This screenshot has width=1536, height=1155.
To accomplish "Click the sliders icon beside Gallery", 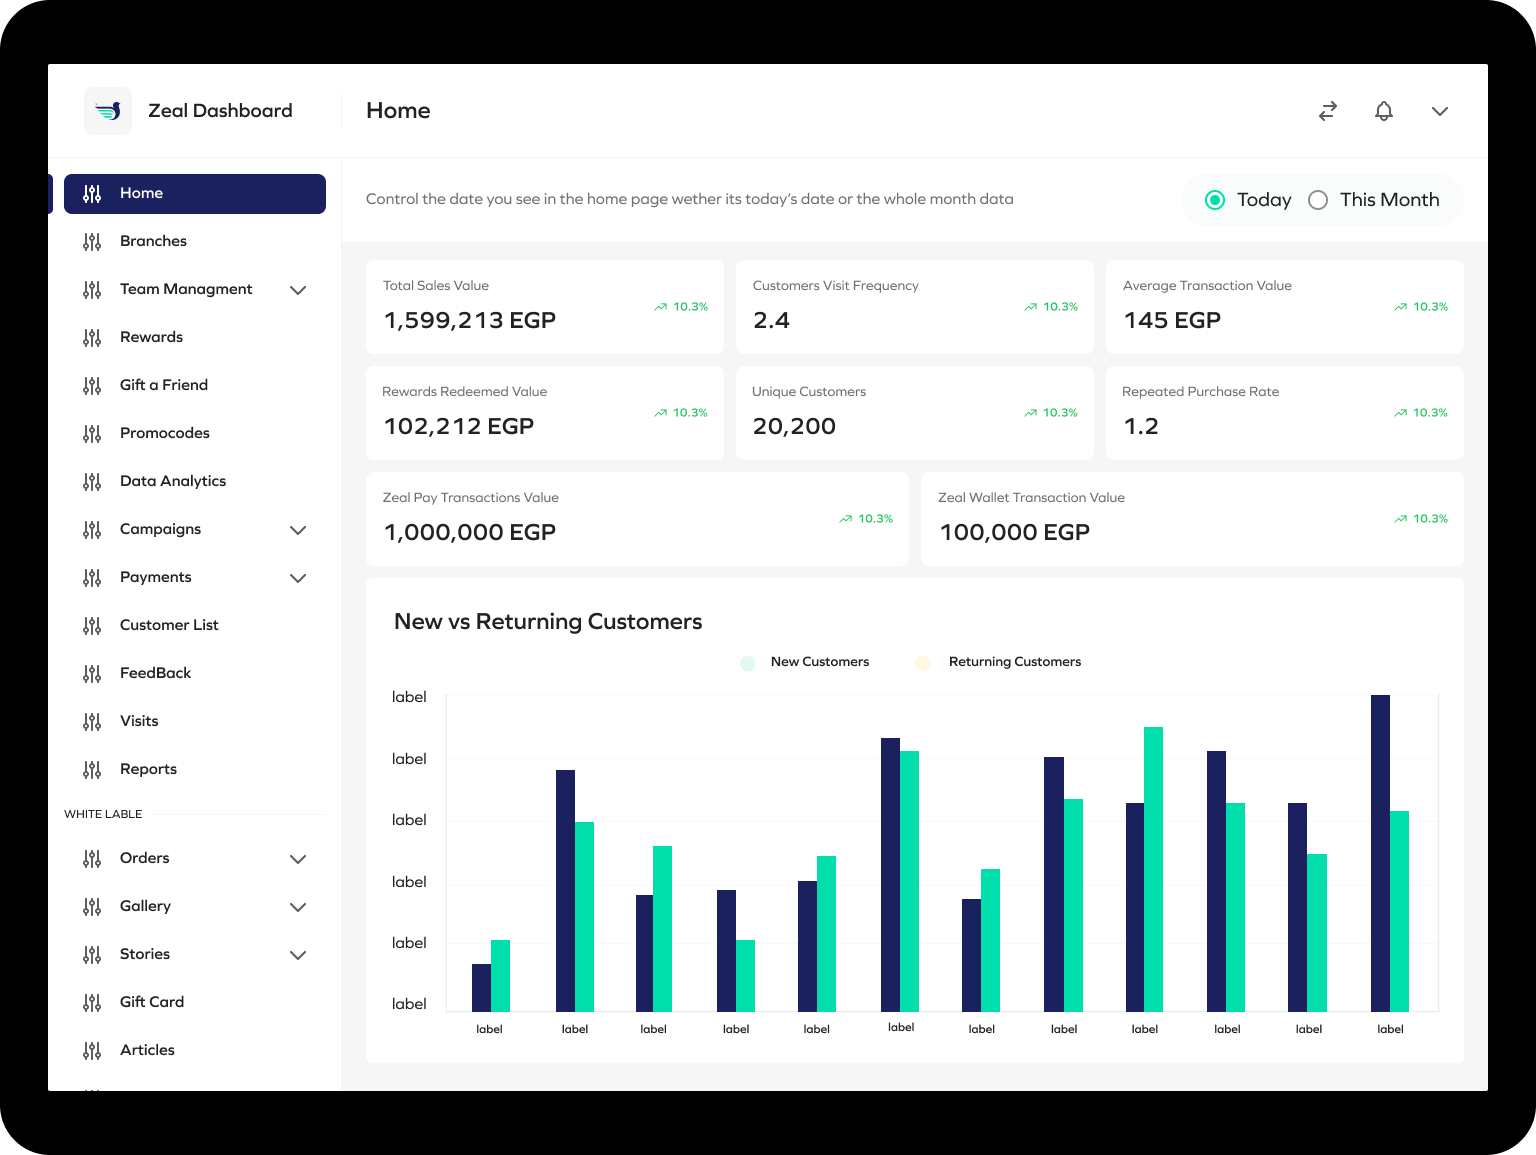I will point(92,907).
